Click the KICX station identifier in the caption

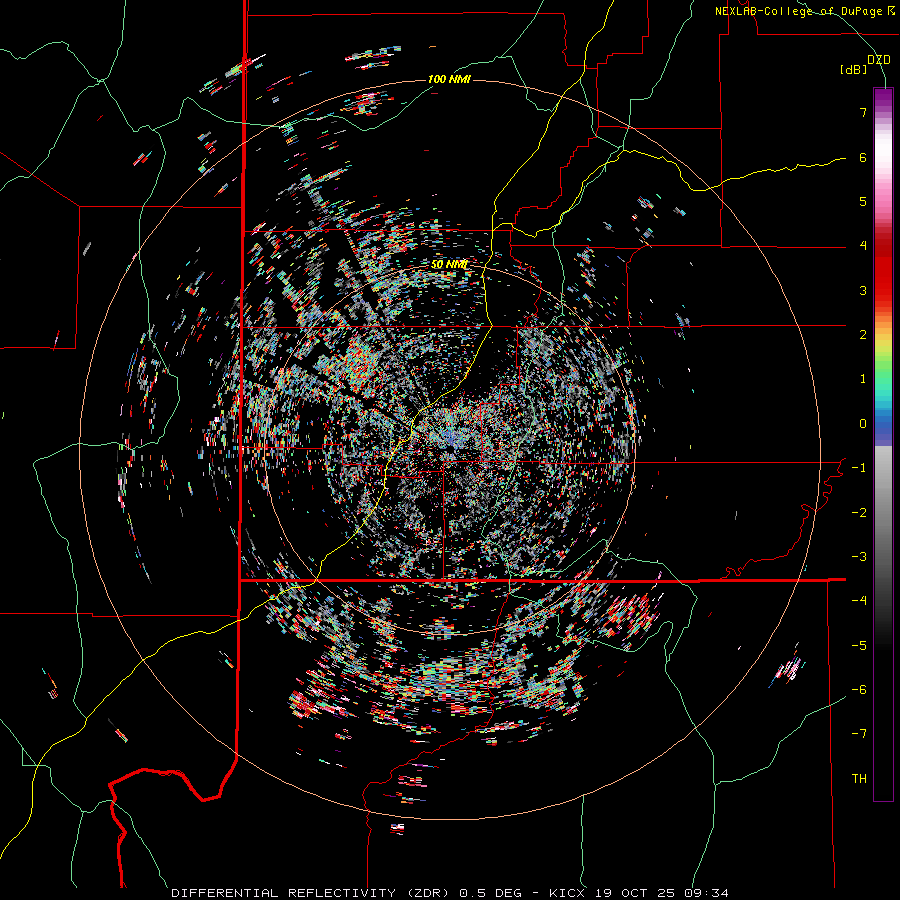tap(566, 893)
